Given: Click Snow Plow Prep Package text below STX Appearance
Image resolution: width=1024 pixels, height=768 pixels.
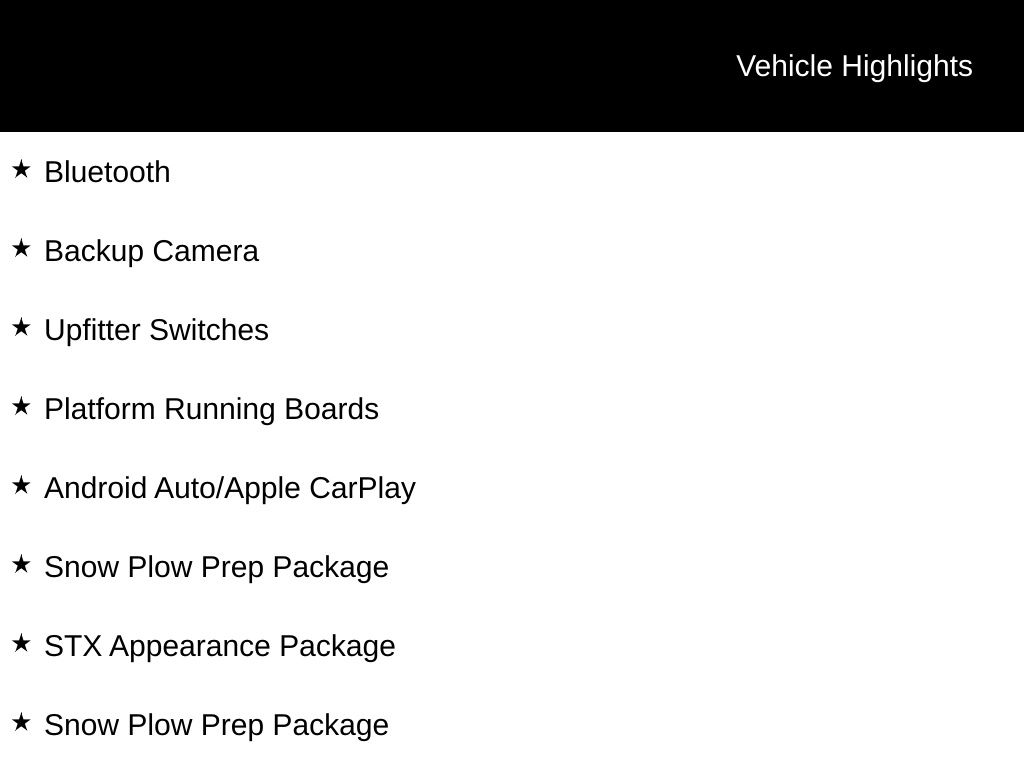Looking at the screenshot, I should pyautogui.click(x=216, y=725).
